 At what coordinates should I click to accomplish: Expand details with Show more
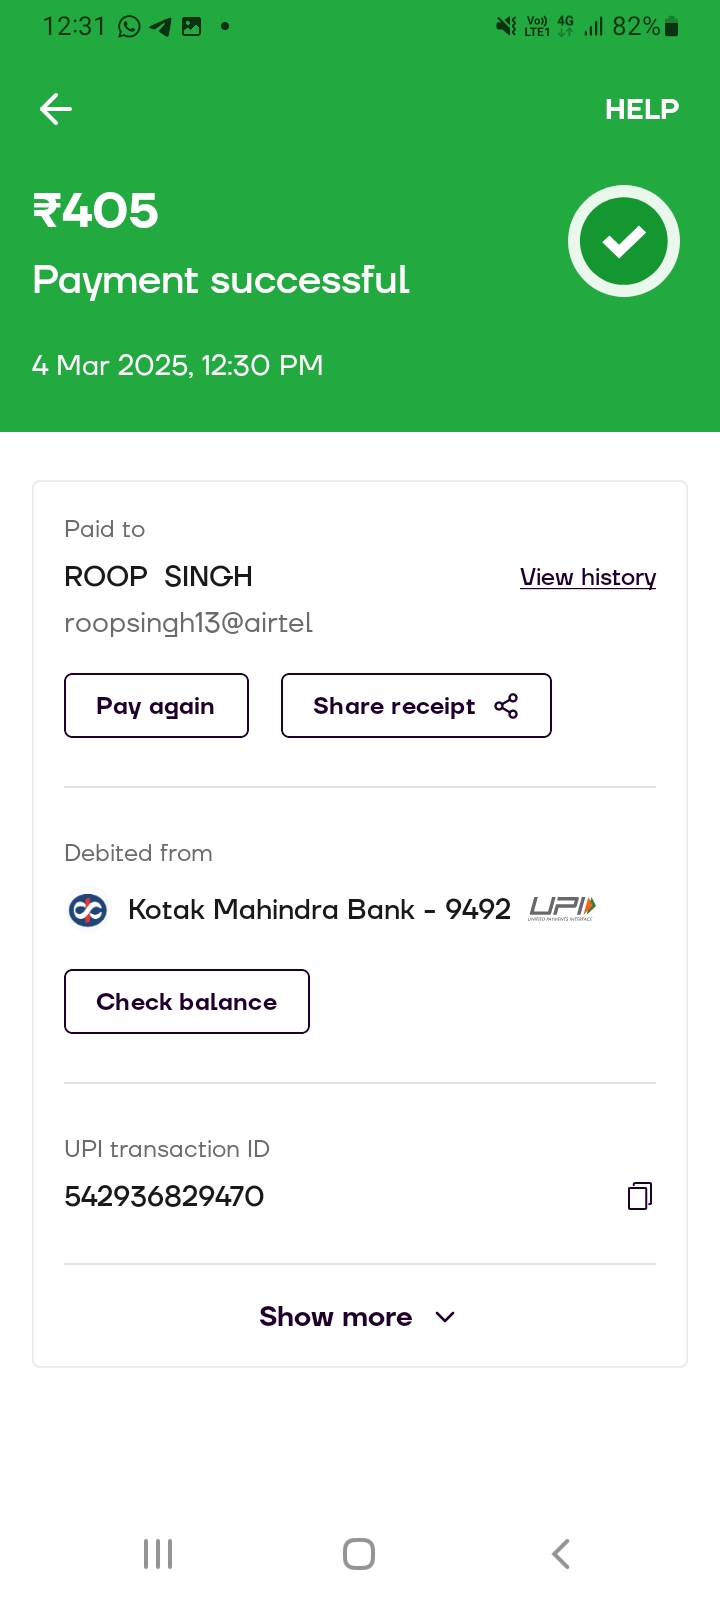[x=336, y=1316]
